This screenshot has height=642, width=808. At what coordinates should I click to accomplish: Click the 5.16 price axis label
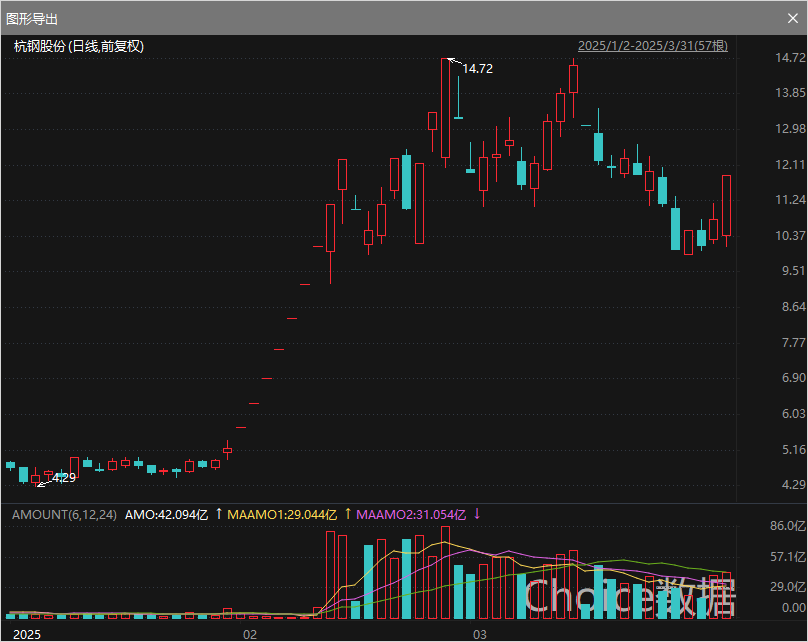[794, 450]
